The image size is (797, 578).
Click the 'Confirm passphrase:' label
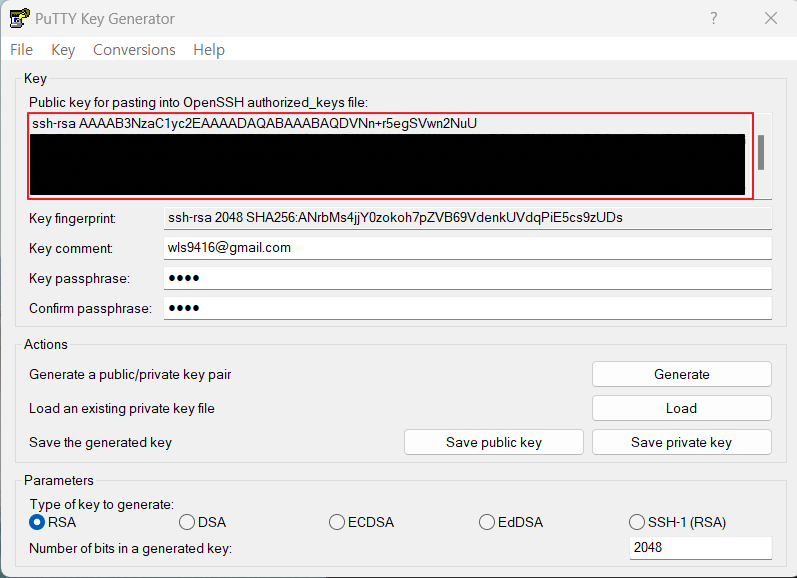(90, 309)
